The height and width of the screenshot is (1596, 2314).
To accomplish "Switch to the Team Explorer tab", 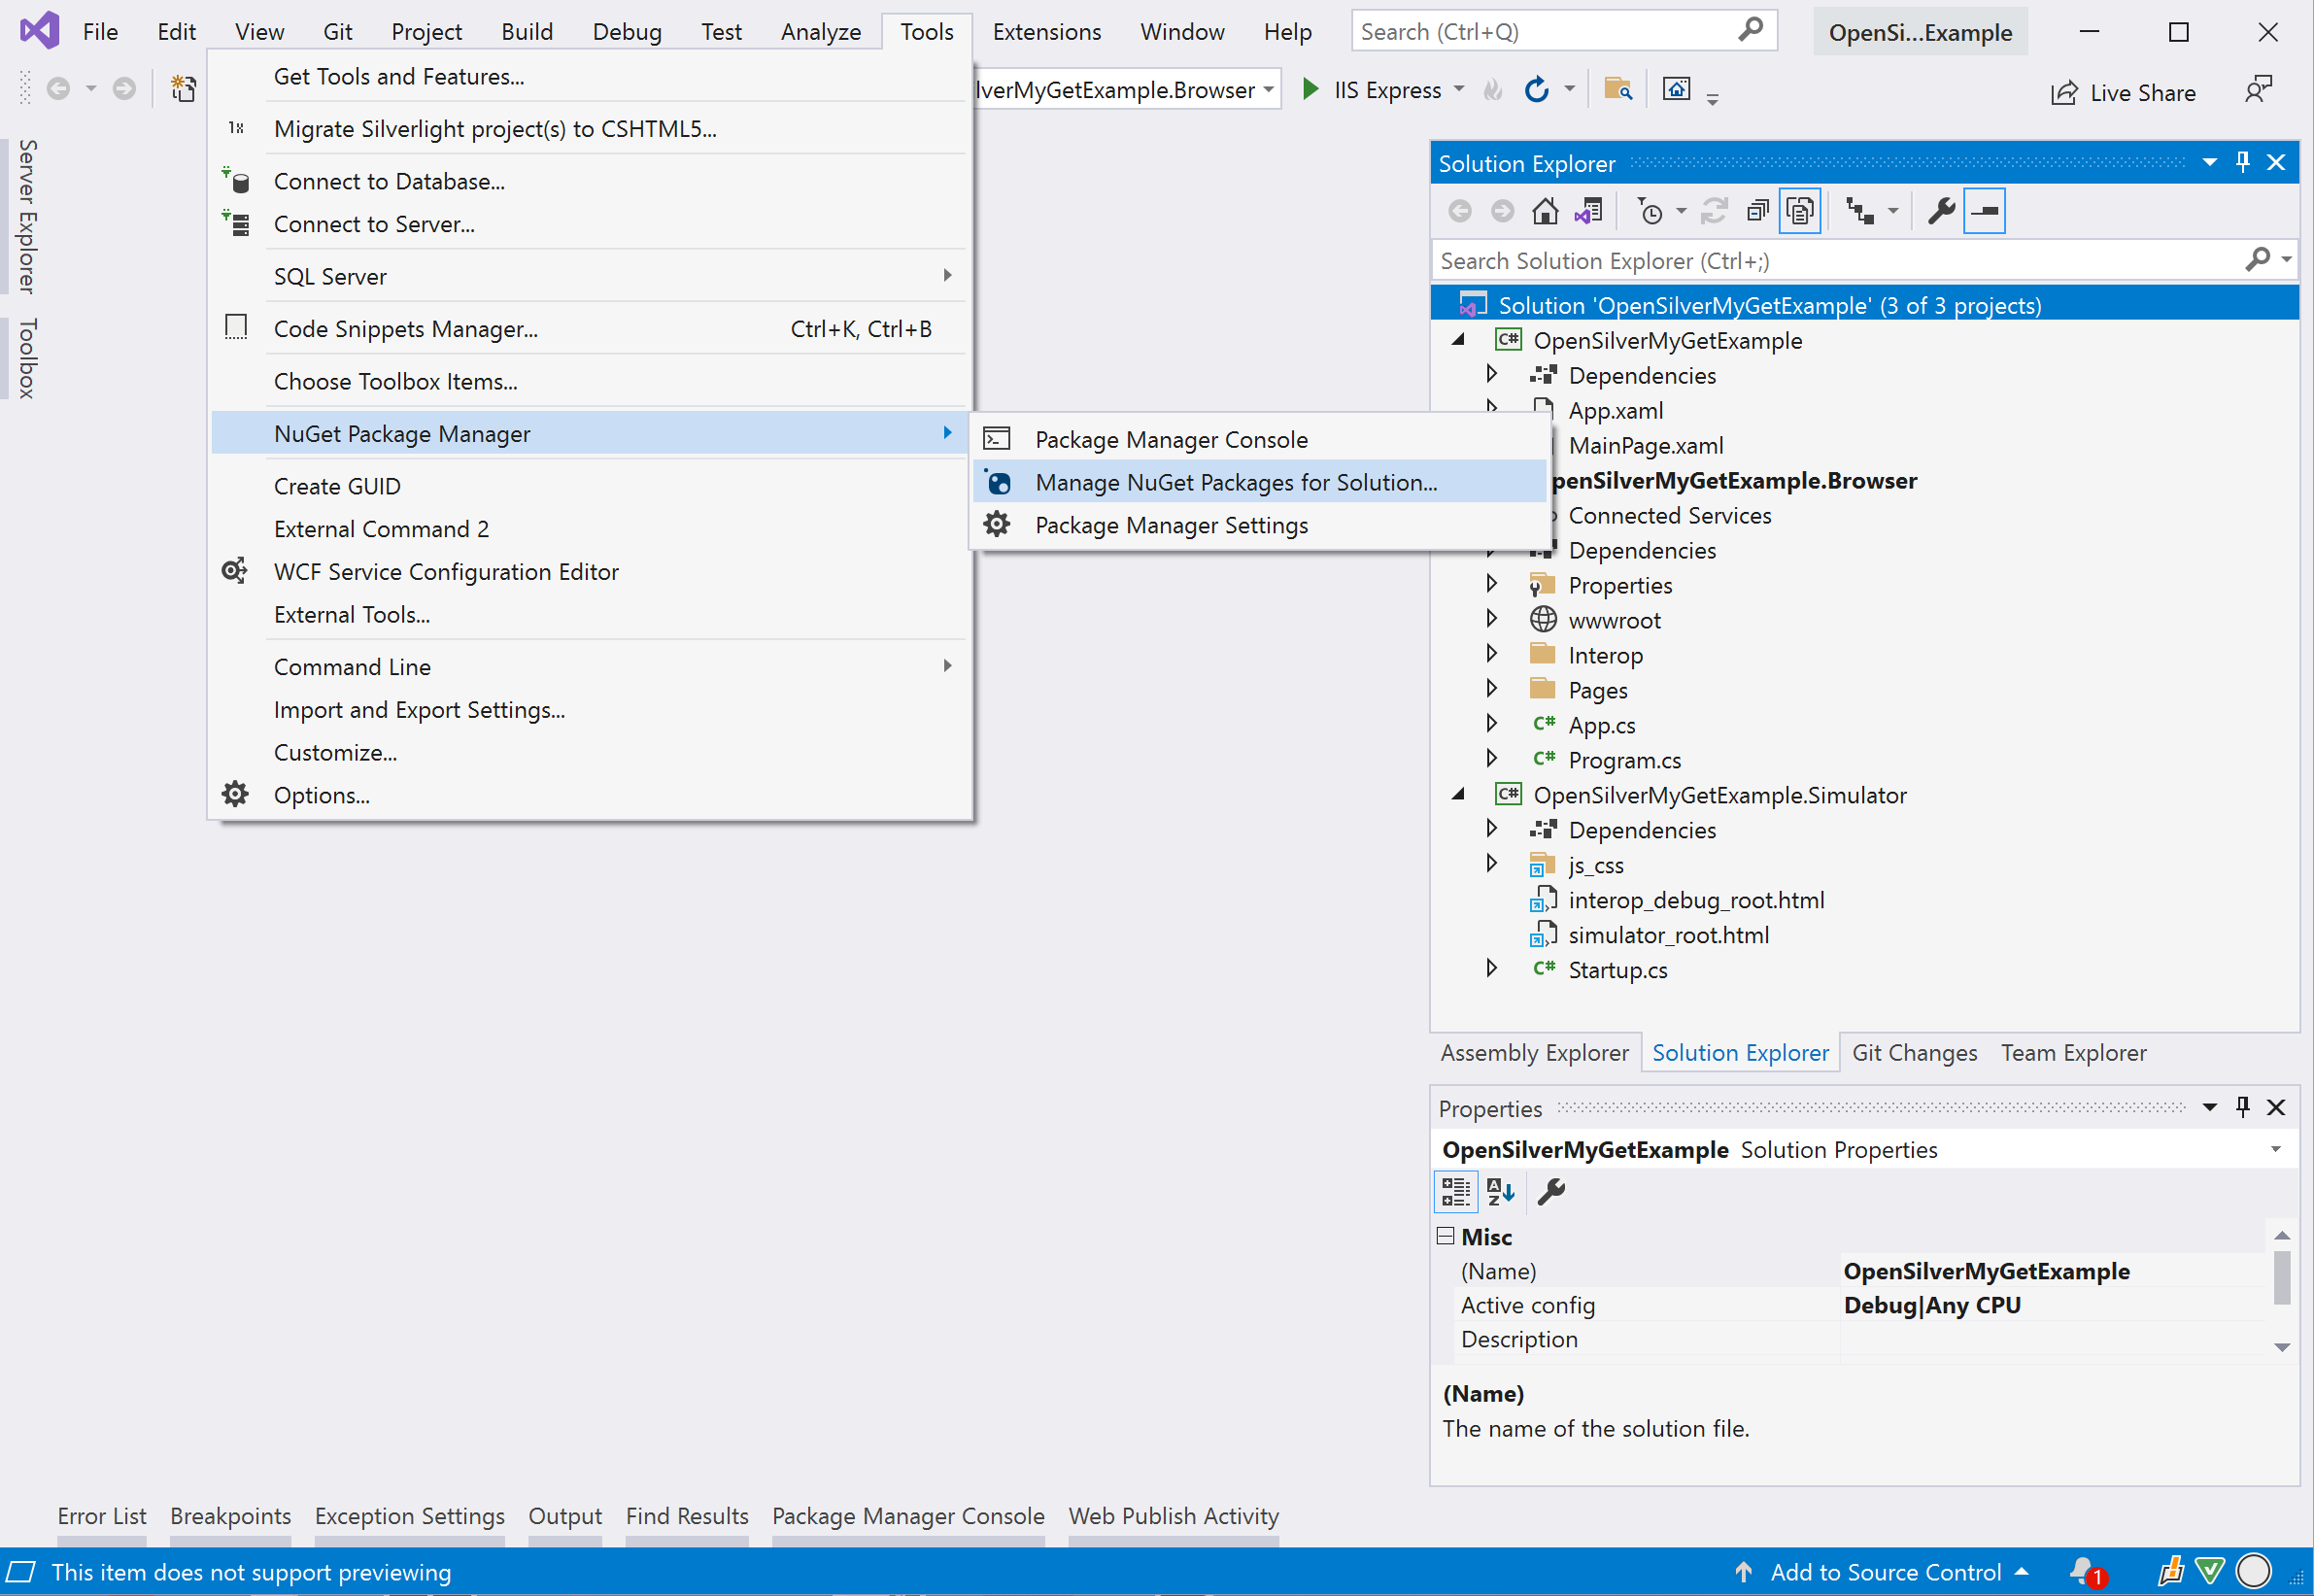I will coord(2073,1053).
